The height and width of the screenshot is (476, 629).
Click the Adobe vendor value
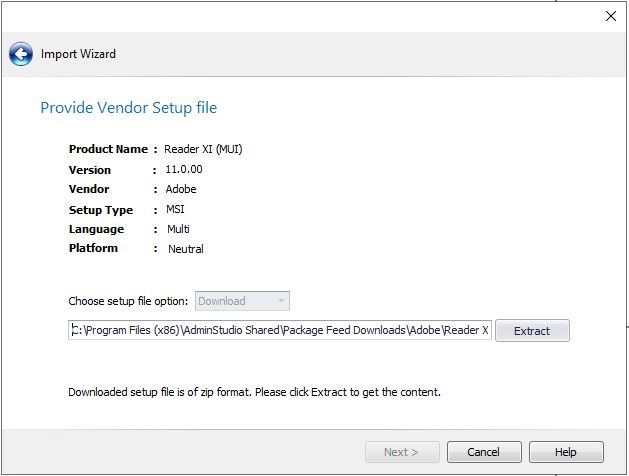(x=180, y=189)
